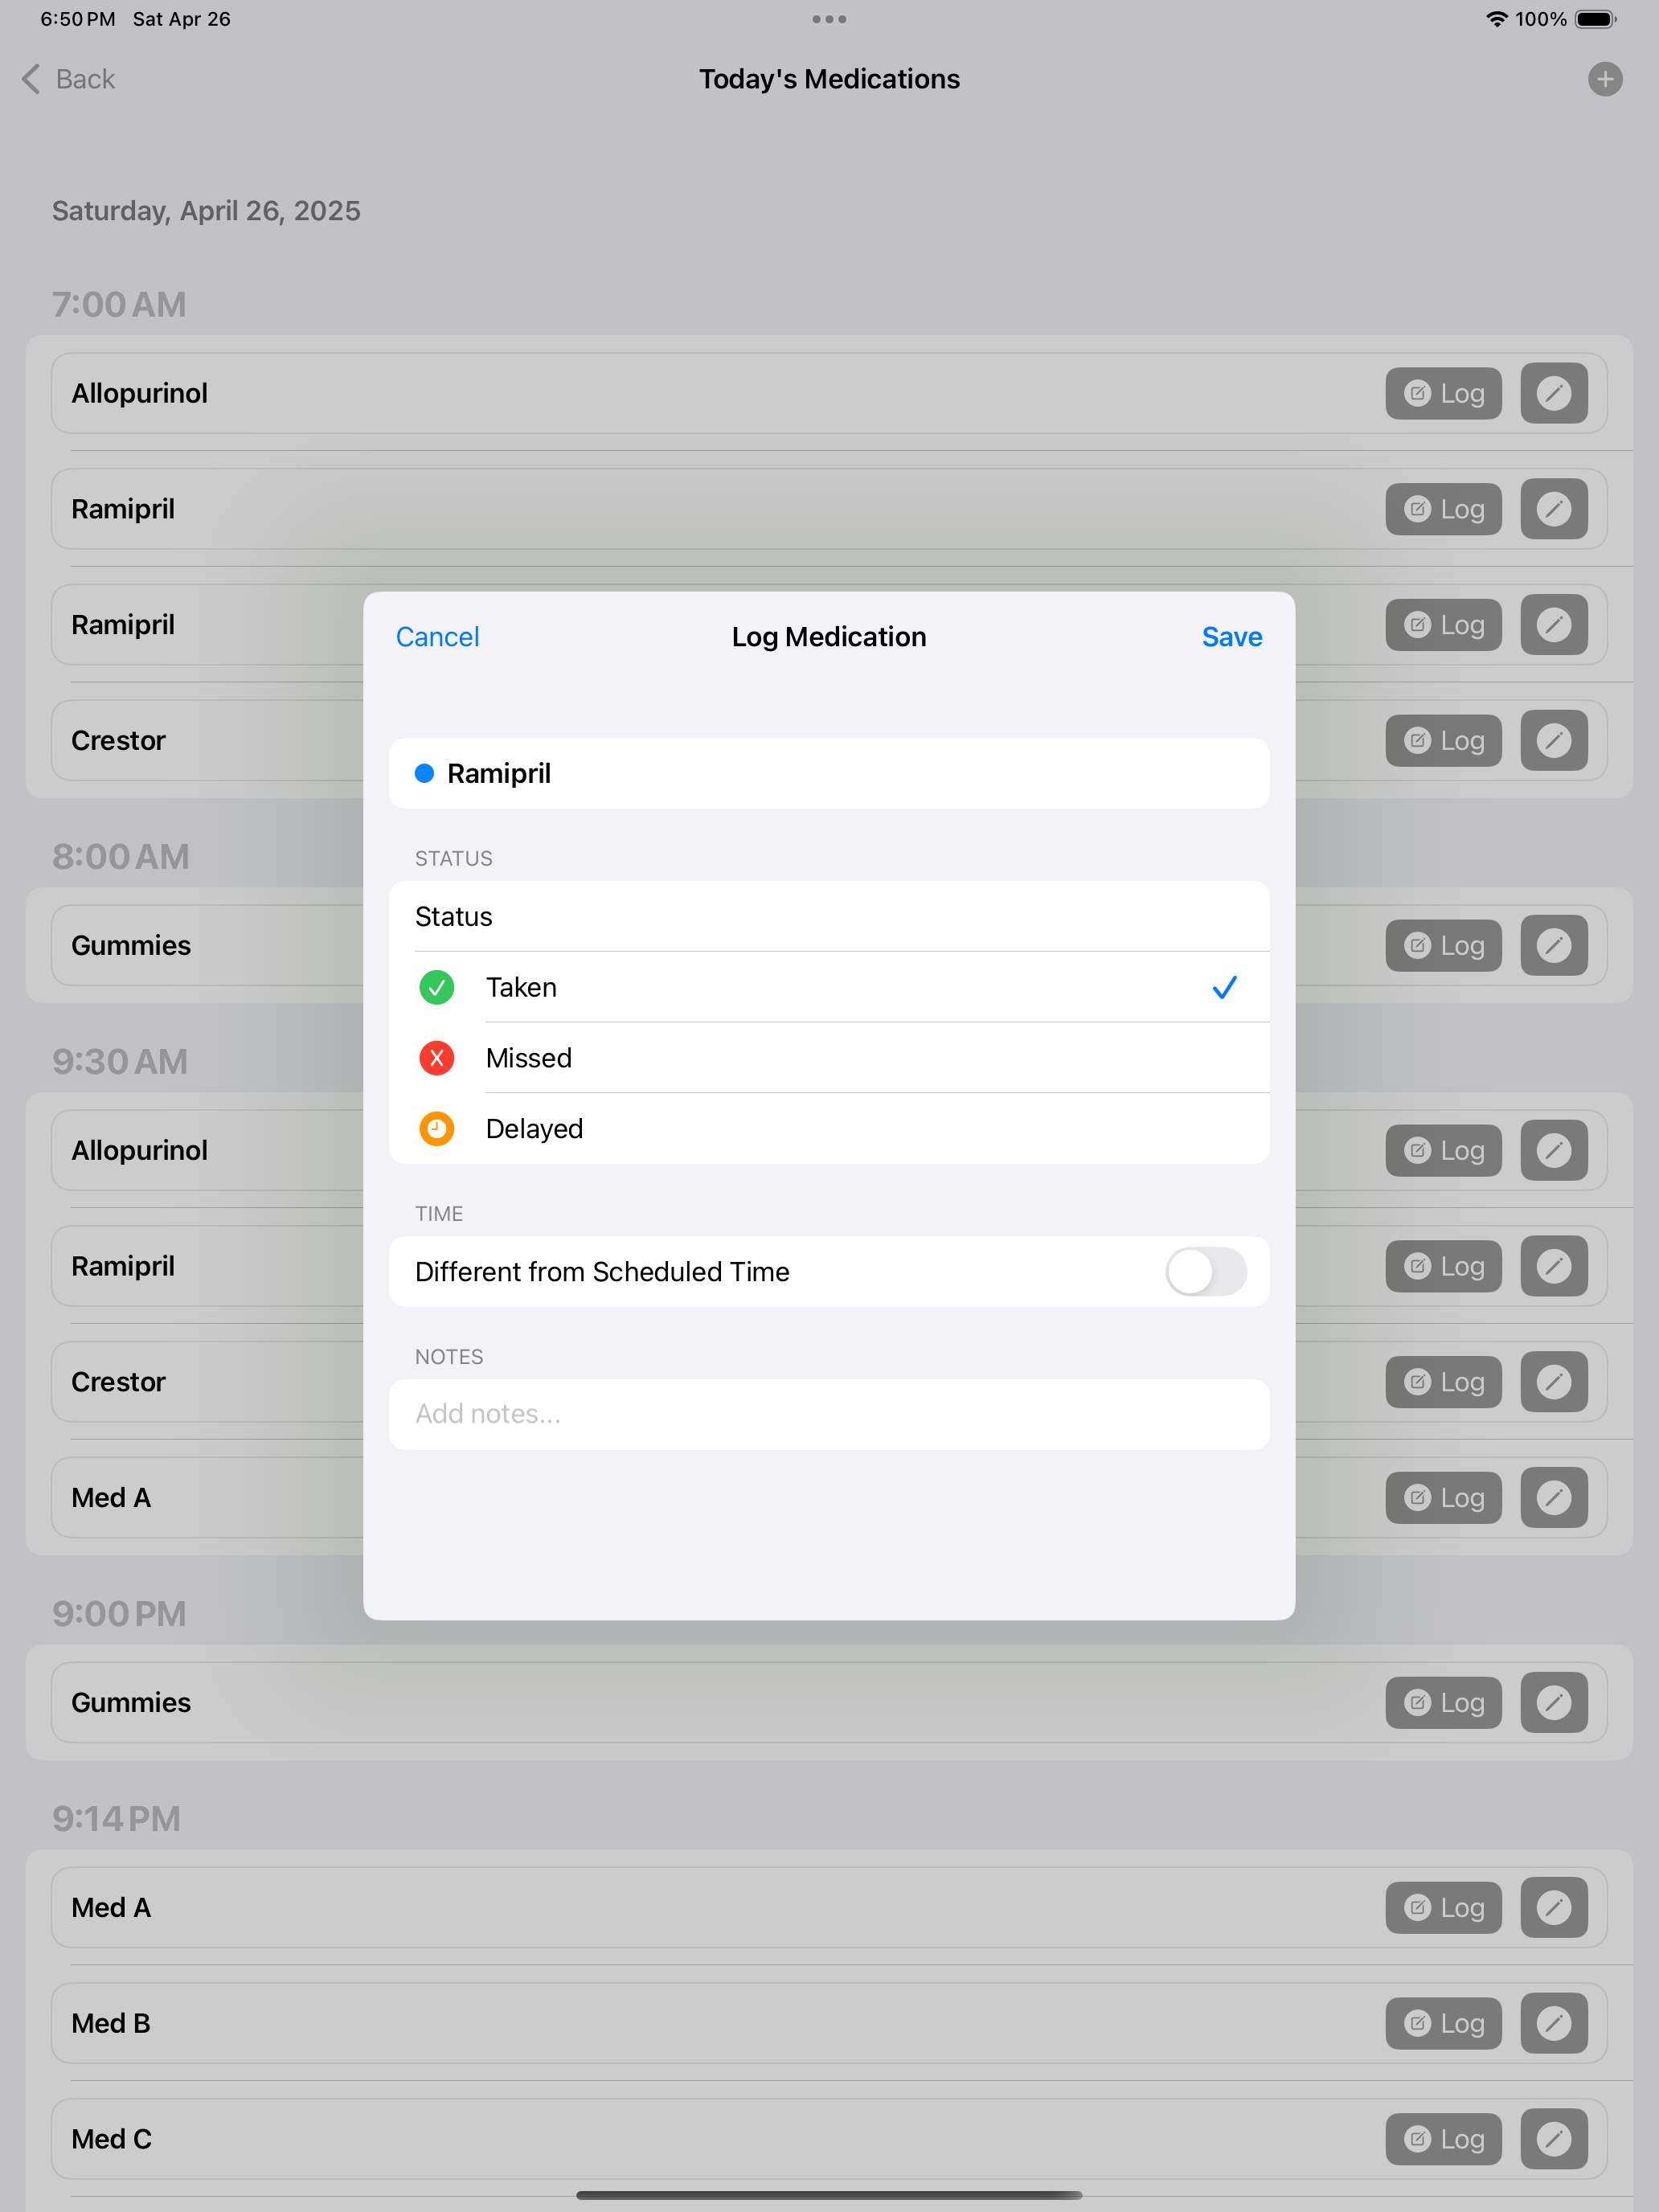Viewport: 1659px width, 2212px height.
Task: Edit the second 7:00 AM Ramipril entry
Action: [x=1554, y=625]
